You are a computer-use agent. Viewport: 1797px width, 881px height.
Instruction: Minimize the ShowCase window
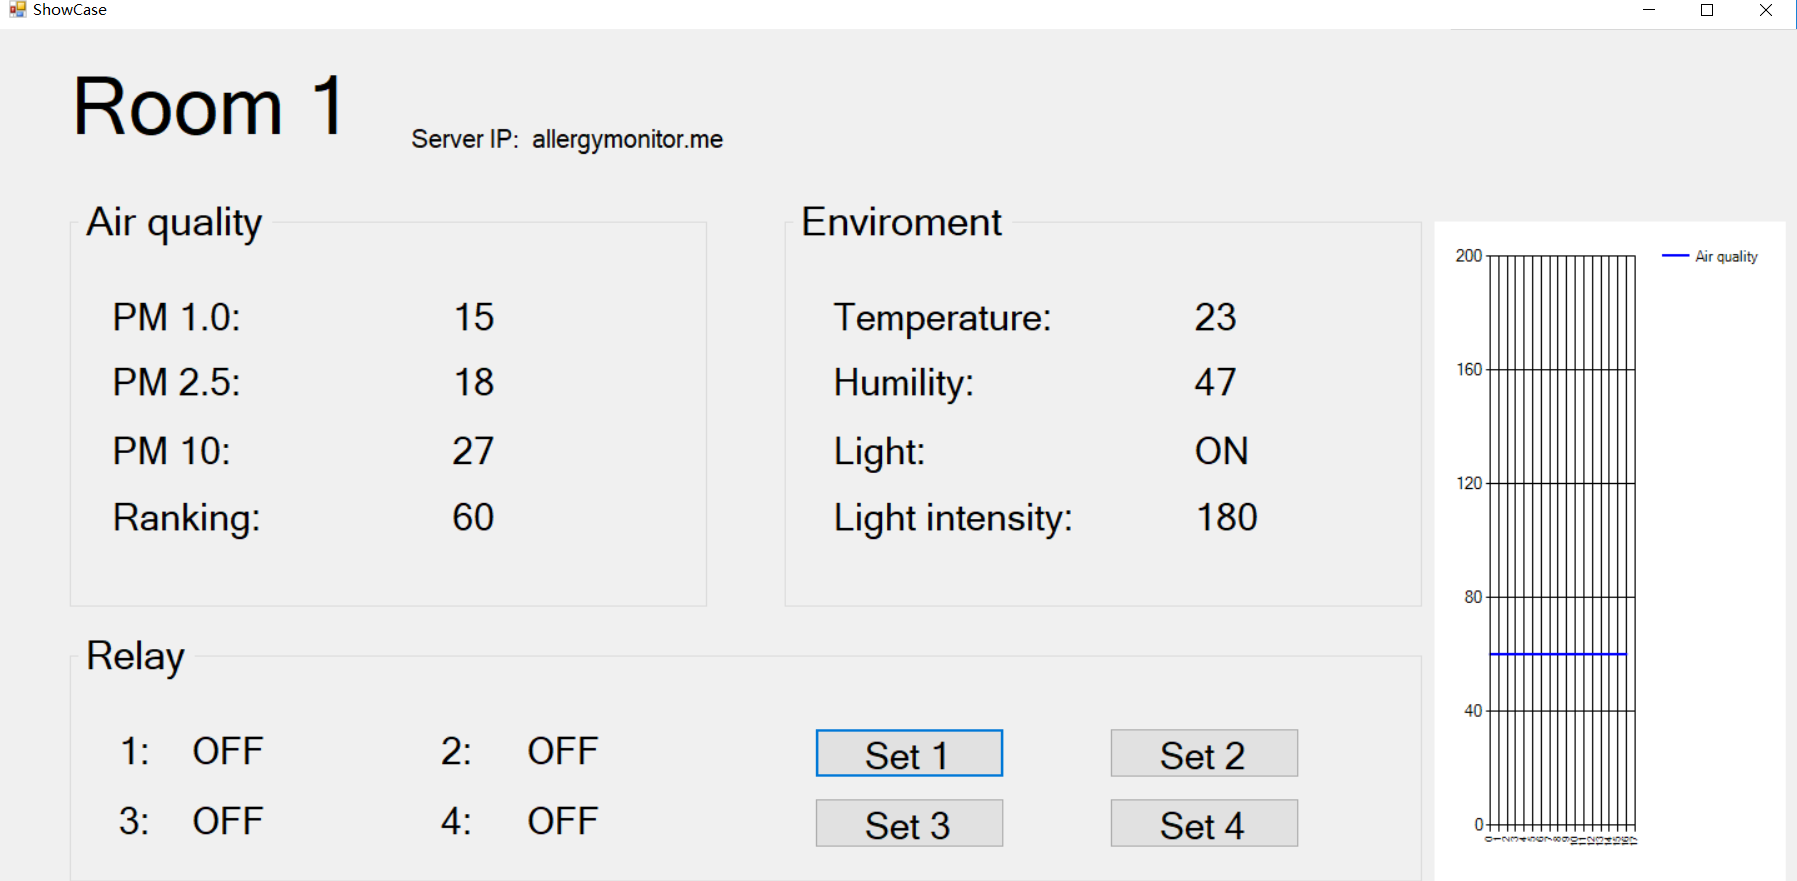point(1649,10)
